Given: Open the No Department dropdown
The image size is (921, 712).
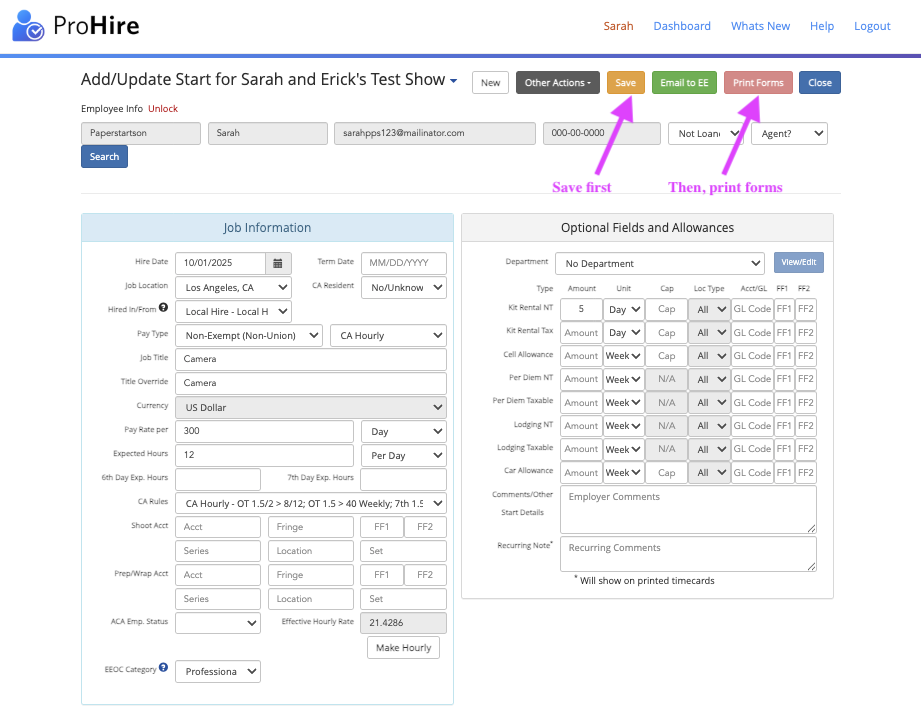Looking at the screenshot, I should click(x=660, y=264).
